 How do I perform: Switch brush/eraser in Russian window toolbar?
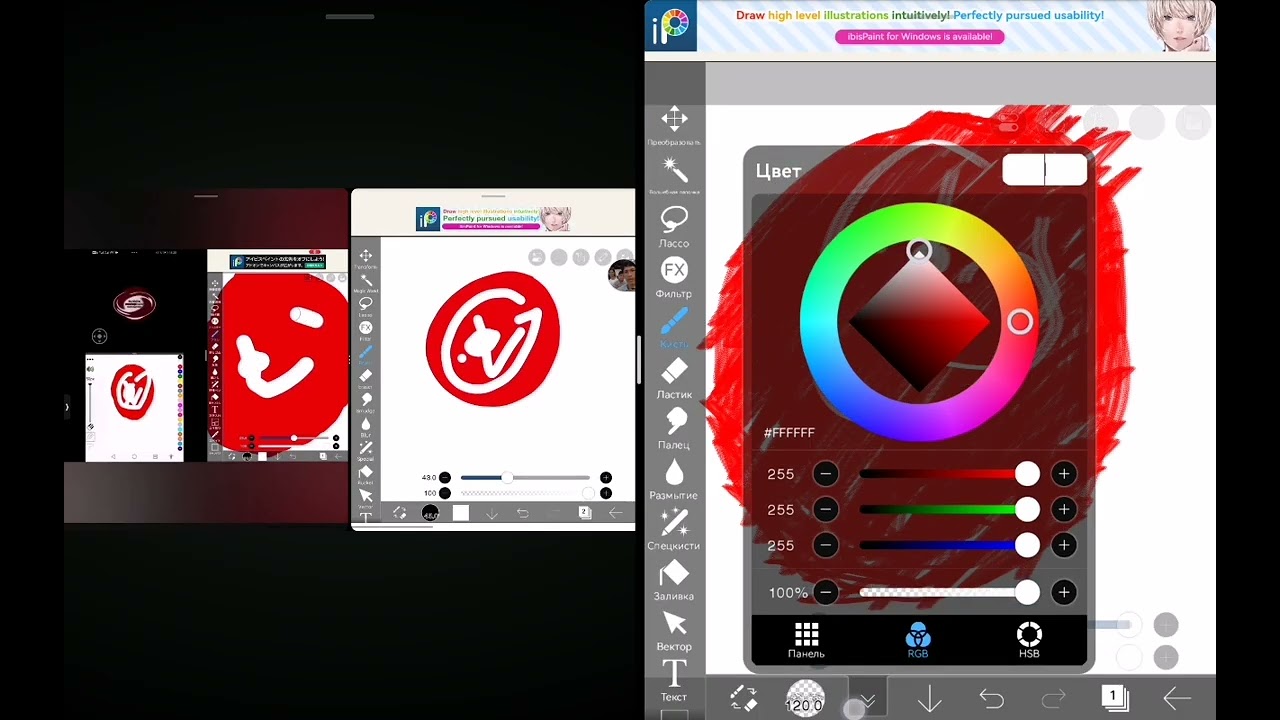coord(743,698)
